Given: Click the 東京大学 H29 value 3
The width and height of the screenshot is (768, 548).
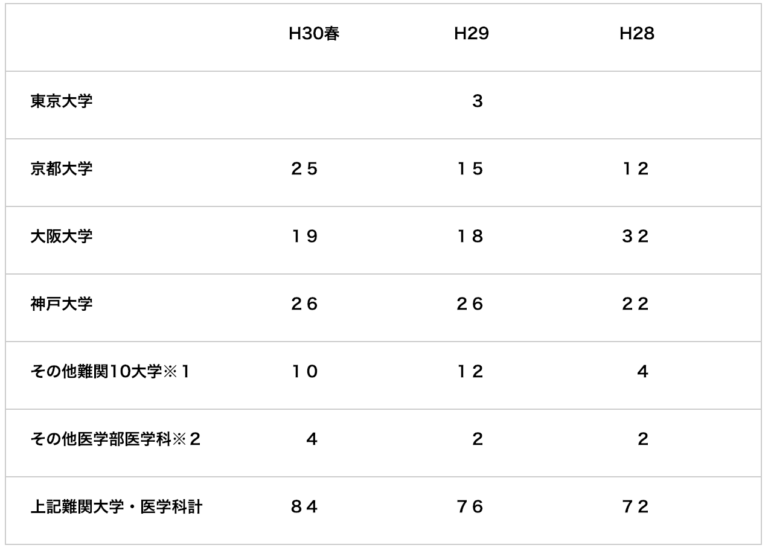Looking at the screenshot, I should tap(478, 101).
